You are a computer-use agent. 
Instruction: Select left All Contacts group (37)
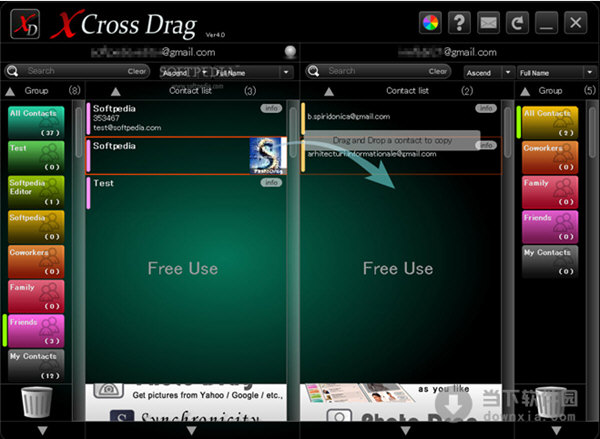coord(36,122)
